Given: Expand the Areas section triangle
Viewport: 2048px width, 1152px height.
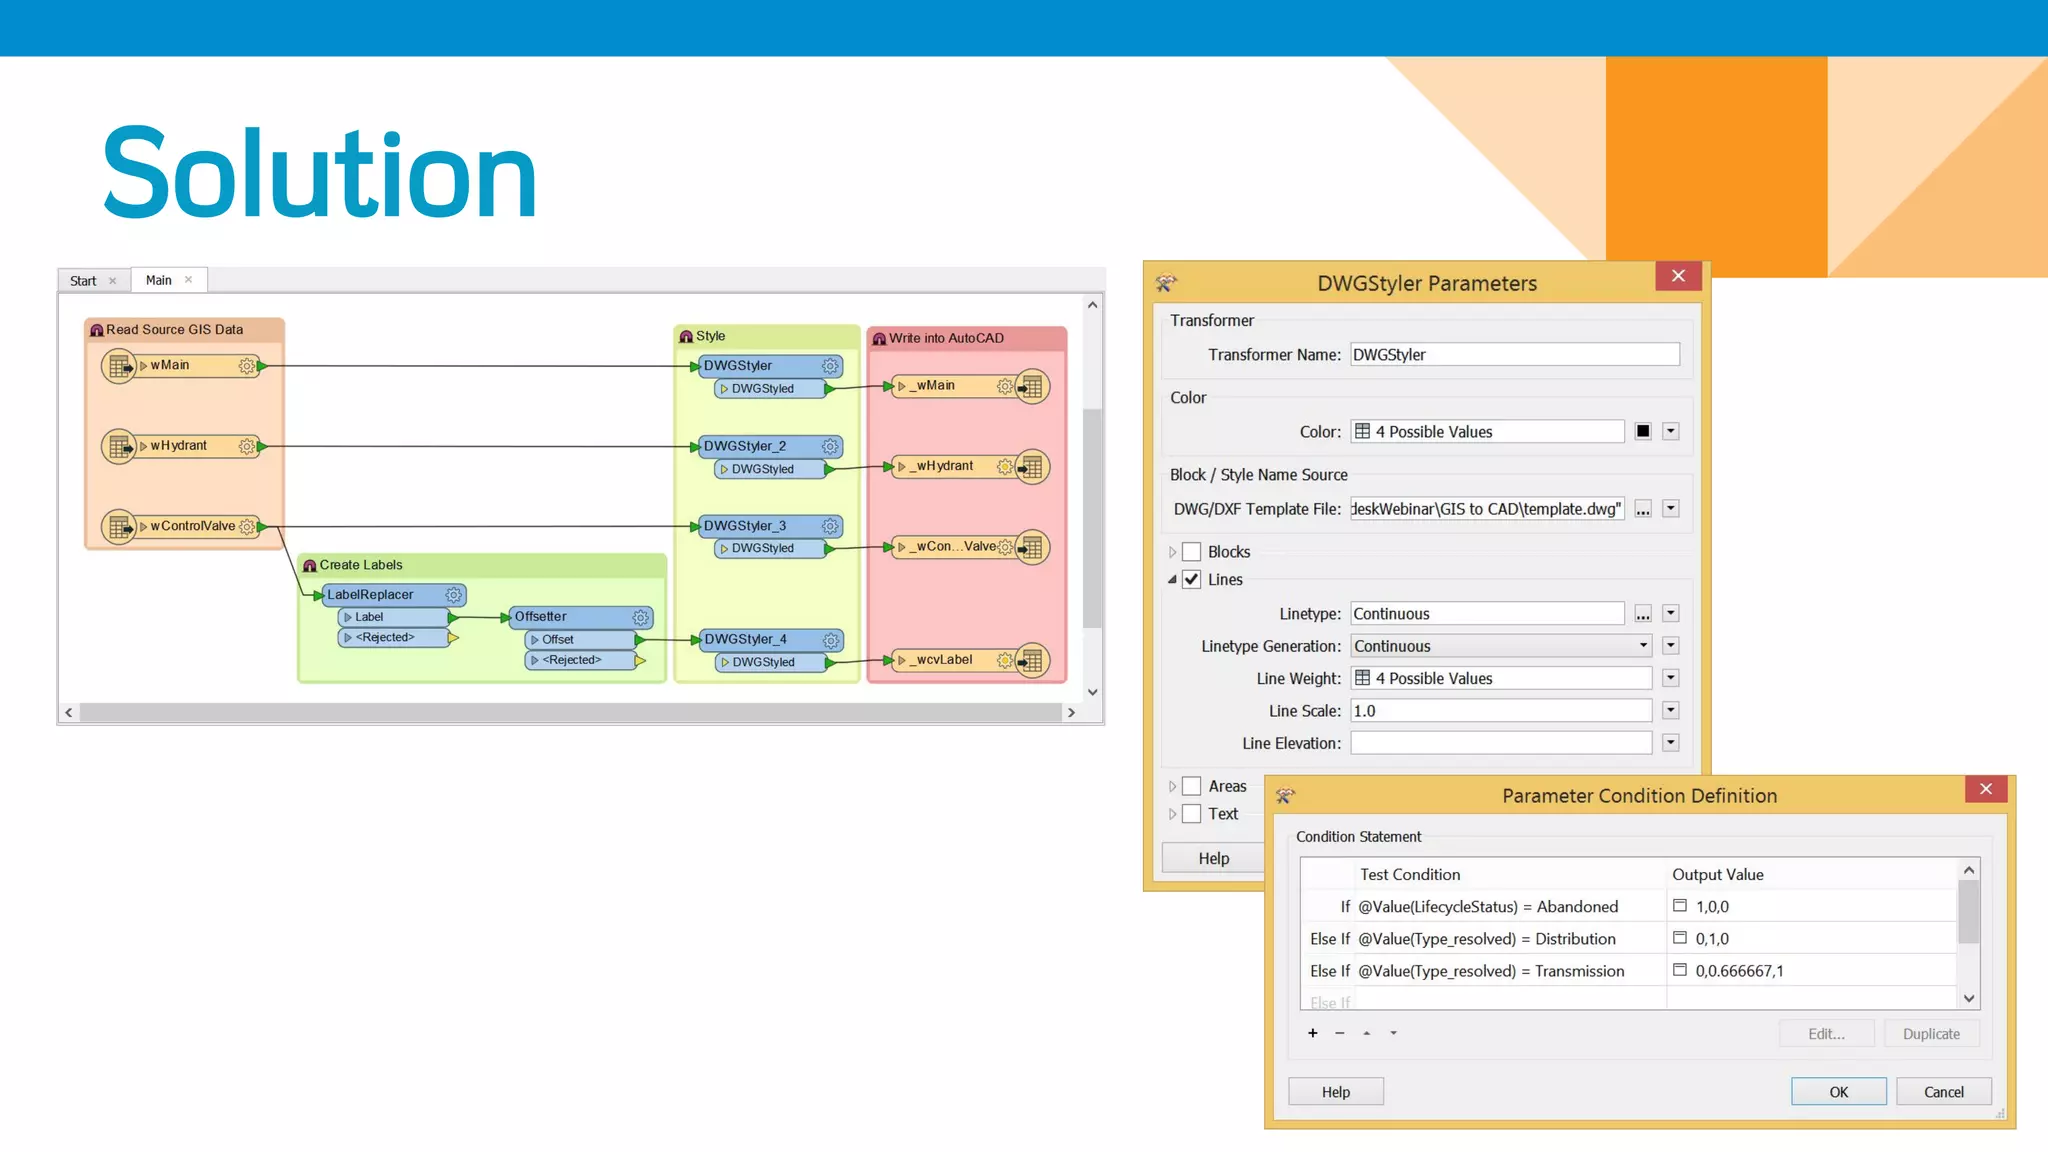Looking at the screenshot, I should [x=1172, y=787].
